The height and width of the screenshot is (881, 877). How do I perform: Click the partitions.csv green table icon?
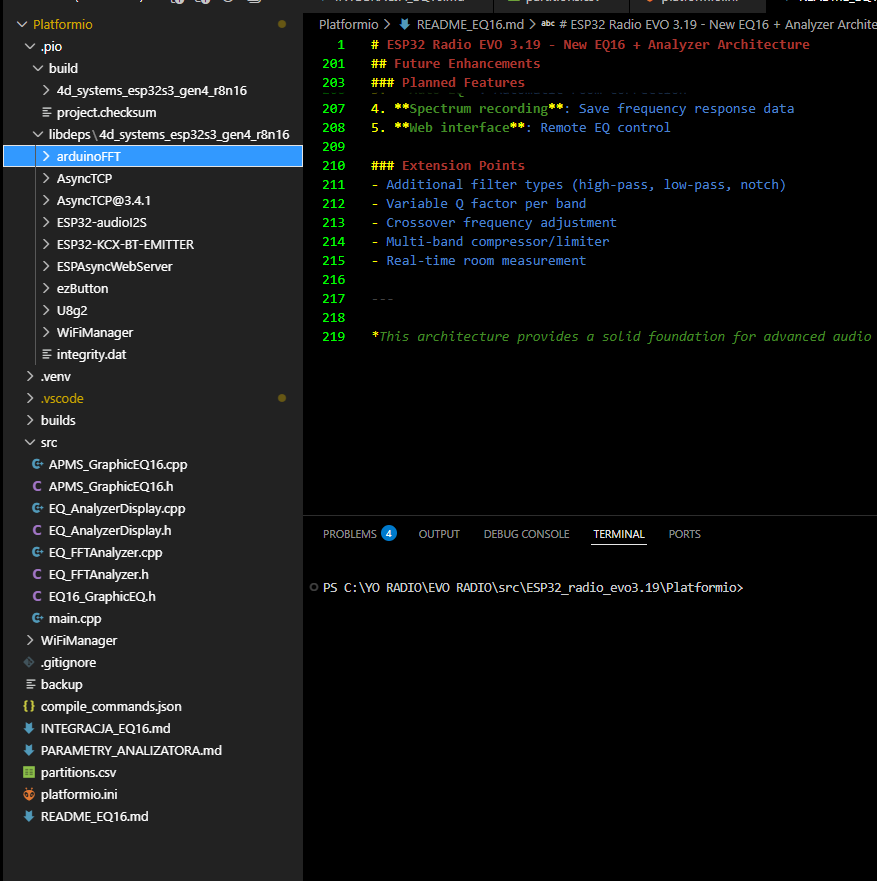pyautogui.click(x=29, y=772)
